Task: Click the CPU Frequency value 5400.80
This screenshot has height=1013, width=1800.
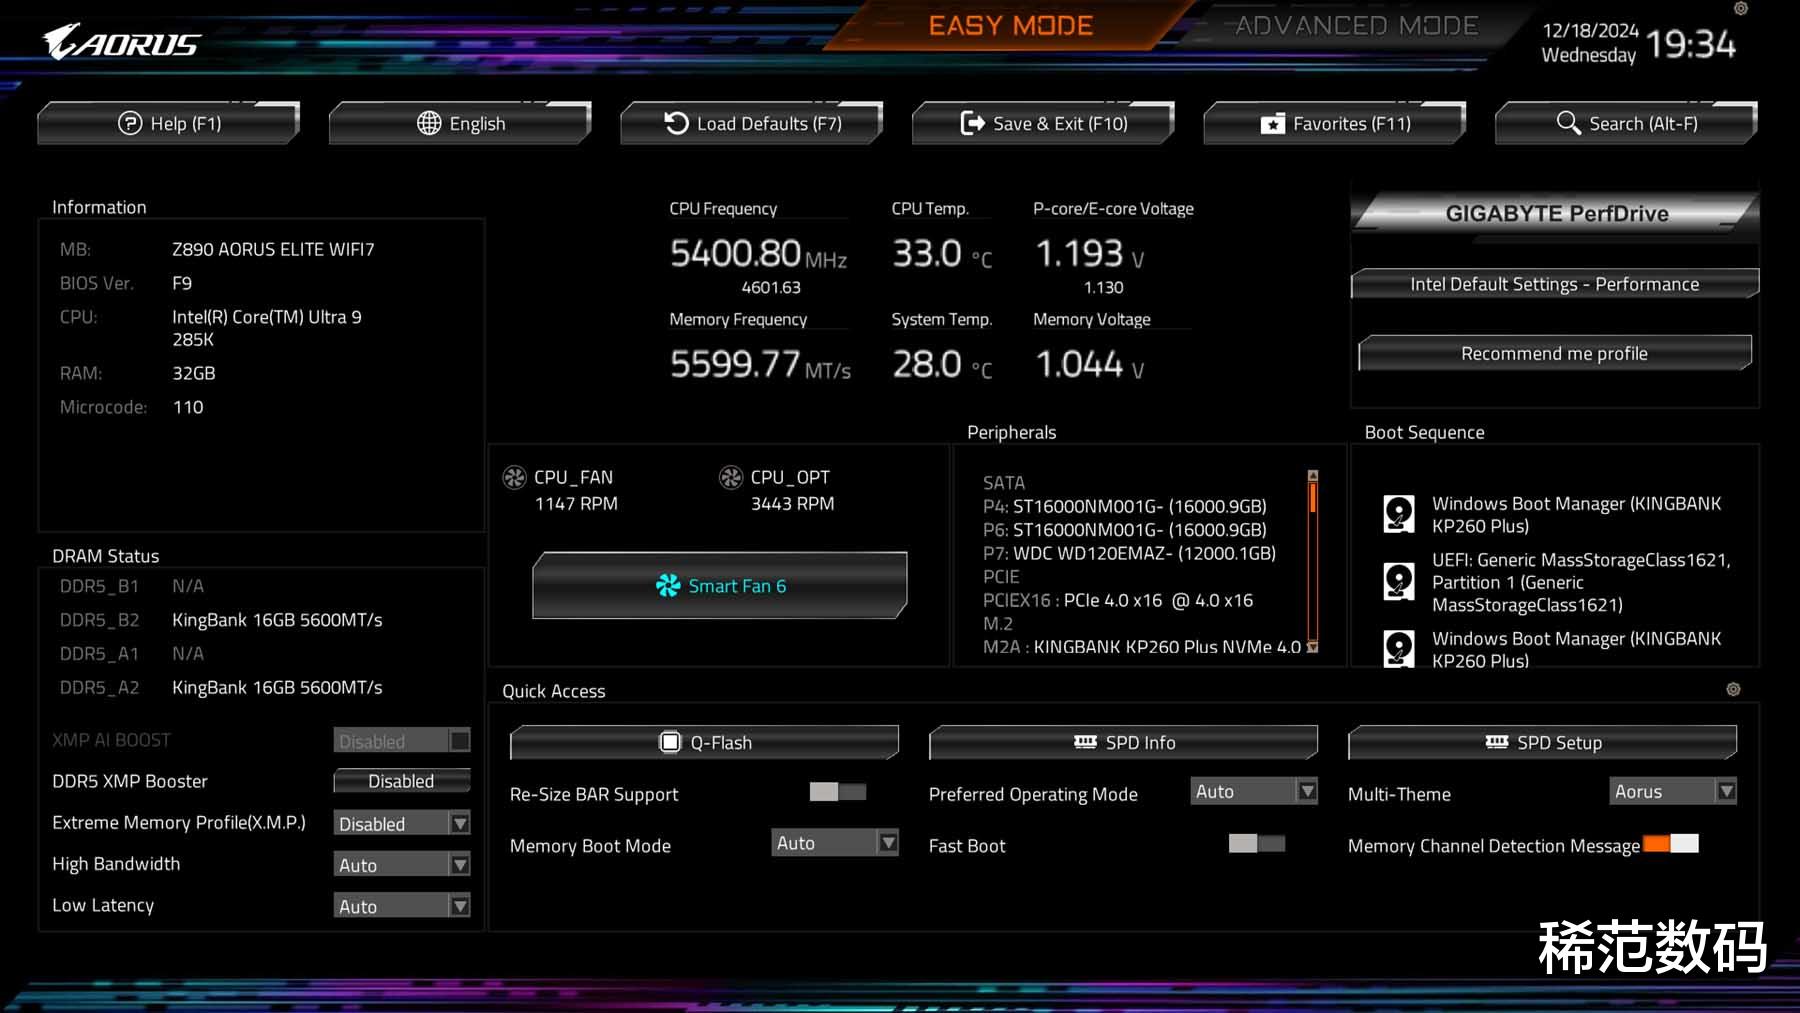Action: [735, 254]
